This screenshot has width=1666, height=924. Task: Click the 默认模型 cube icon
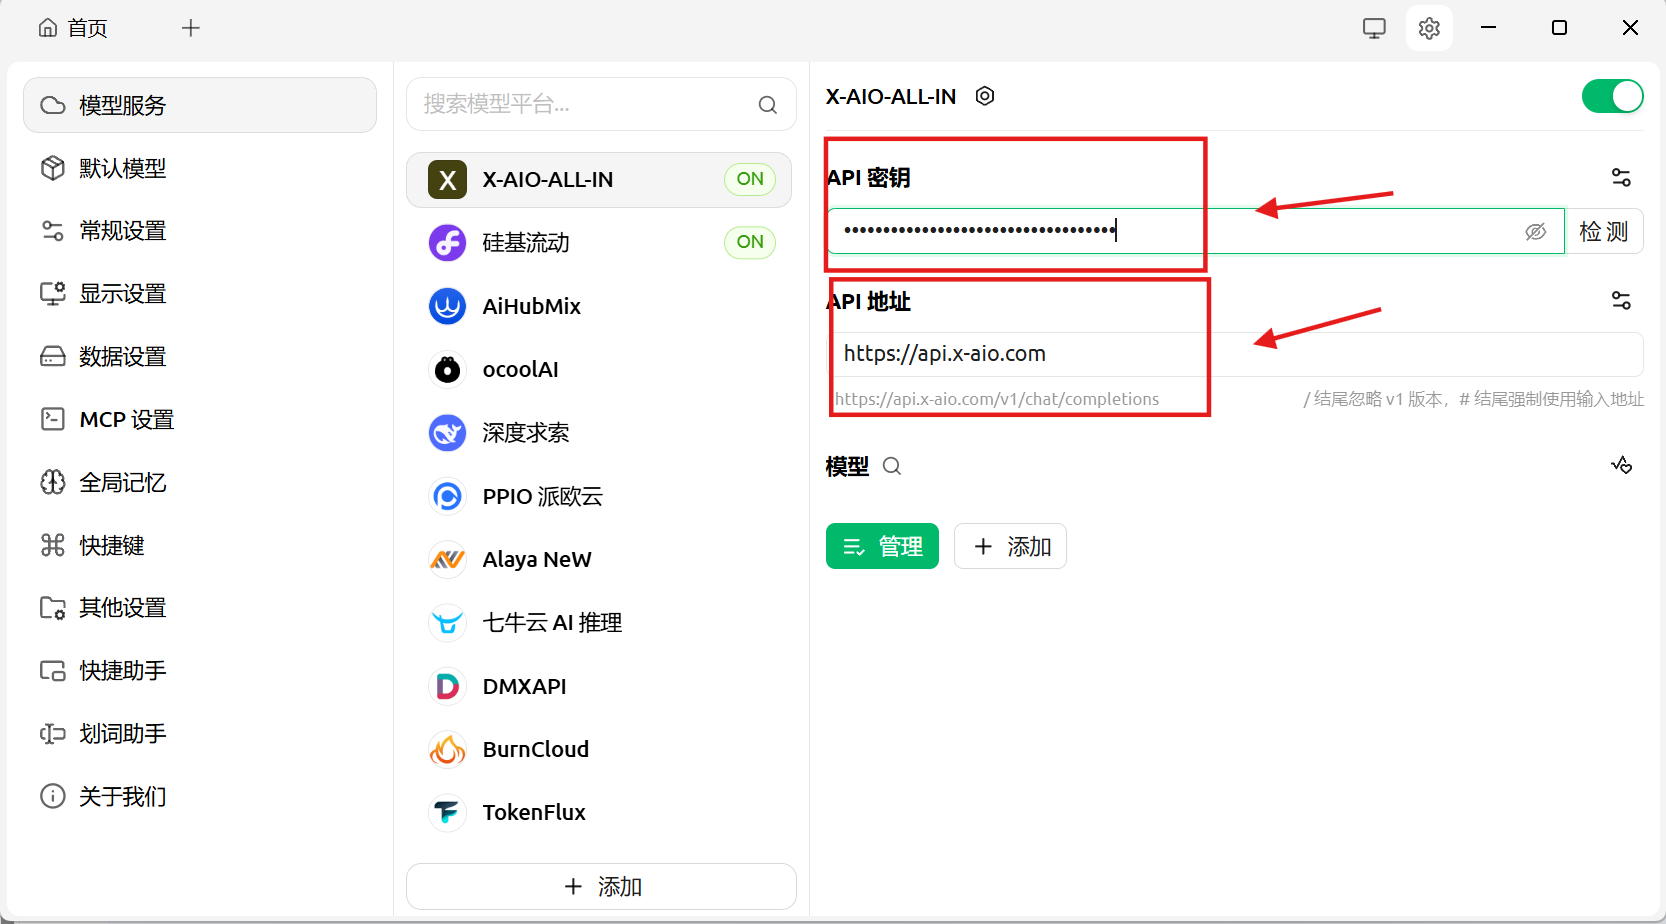[x=52, y=168]
